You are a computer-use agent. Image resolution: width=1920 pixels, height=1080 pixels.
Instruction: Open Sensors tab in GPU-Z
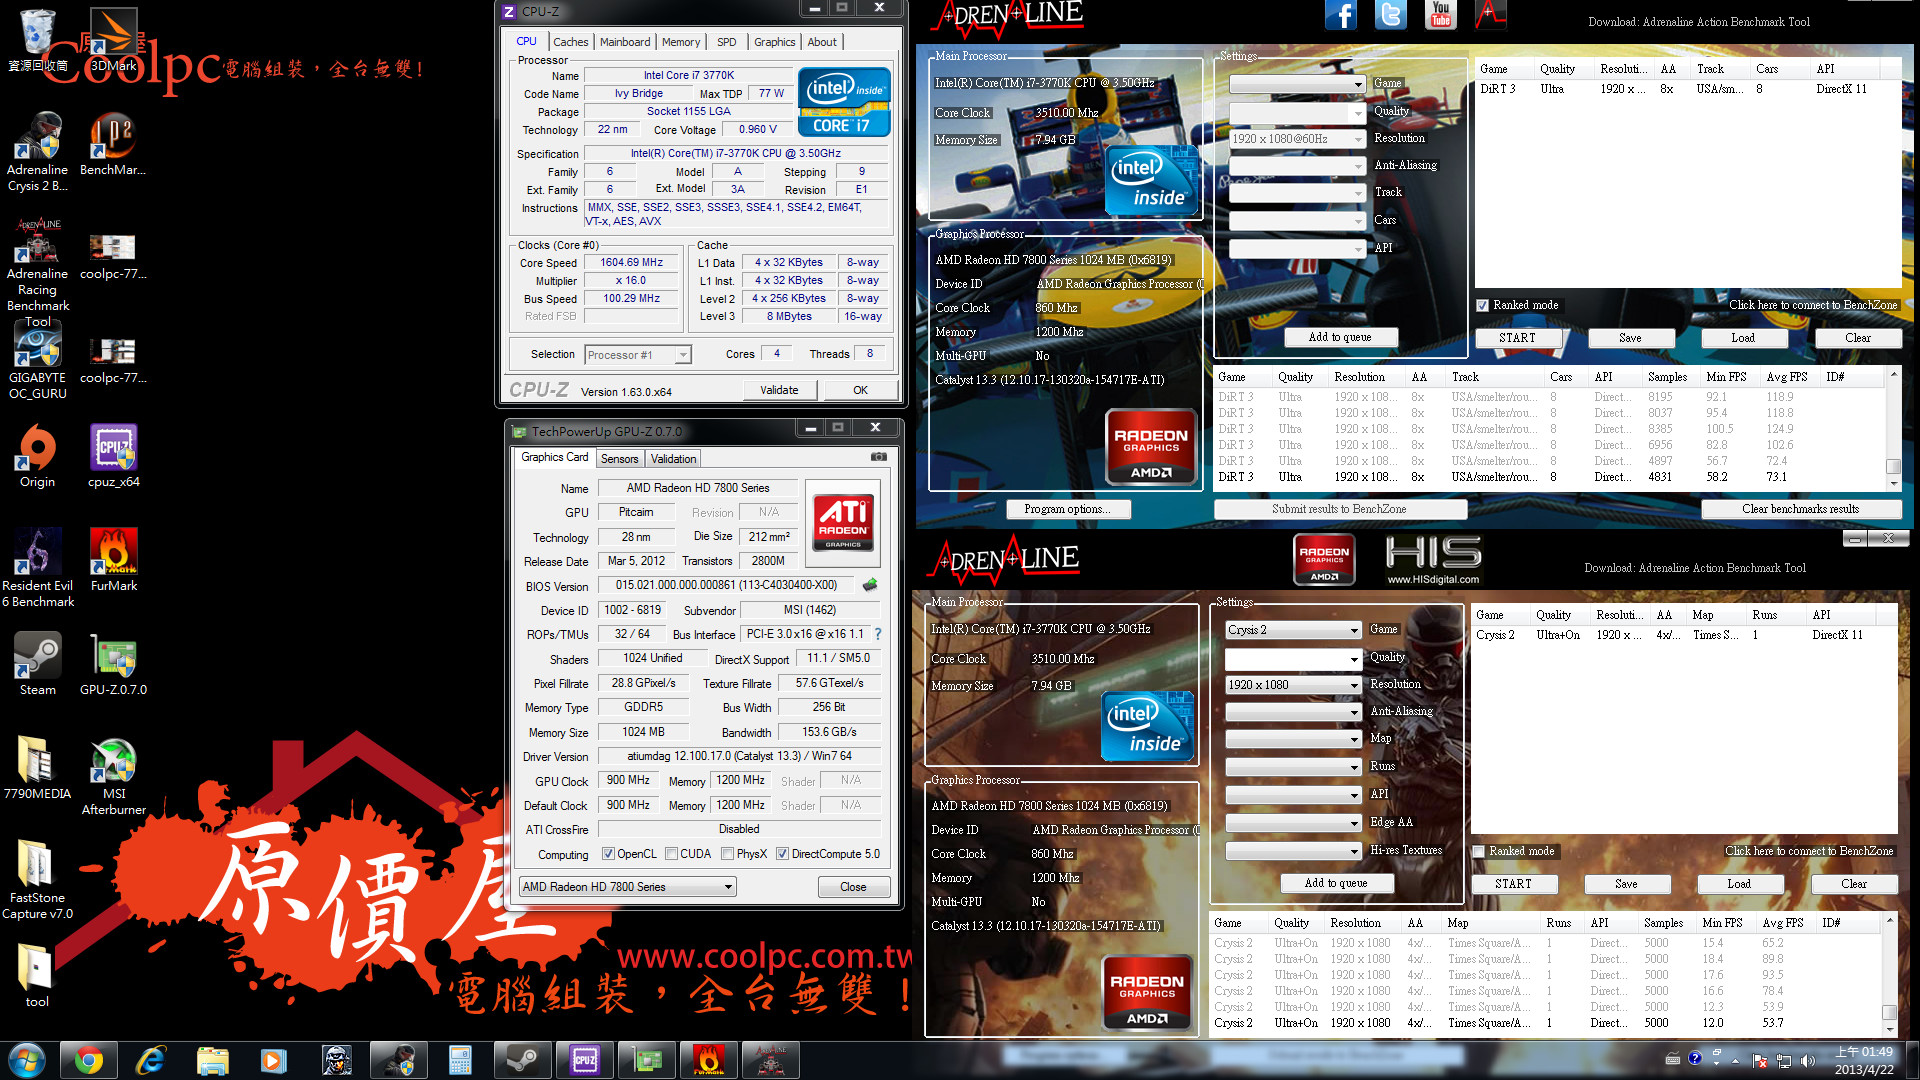[x=619, y=459]
